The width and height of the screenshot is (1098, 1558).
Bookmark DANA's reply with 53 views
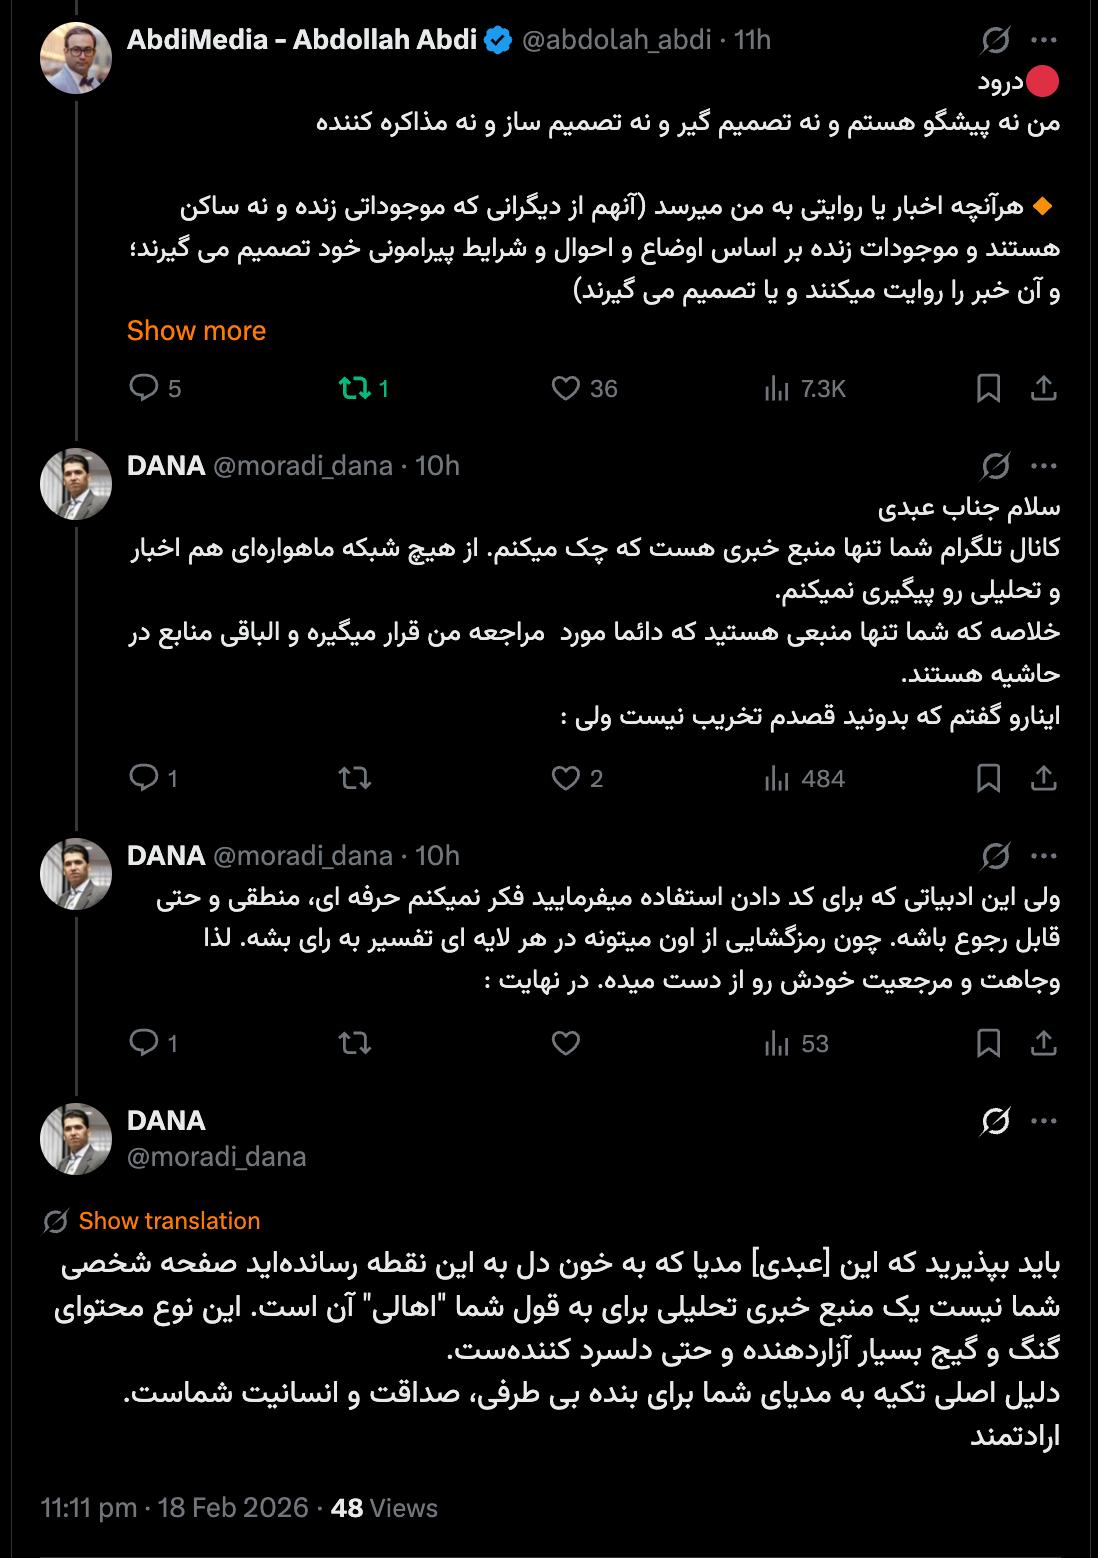click(988, 1044)
